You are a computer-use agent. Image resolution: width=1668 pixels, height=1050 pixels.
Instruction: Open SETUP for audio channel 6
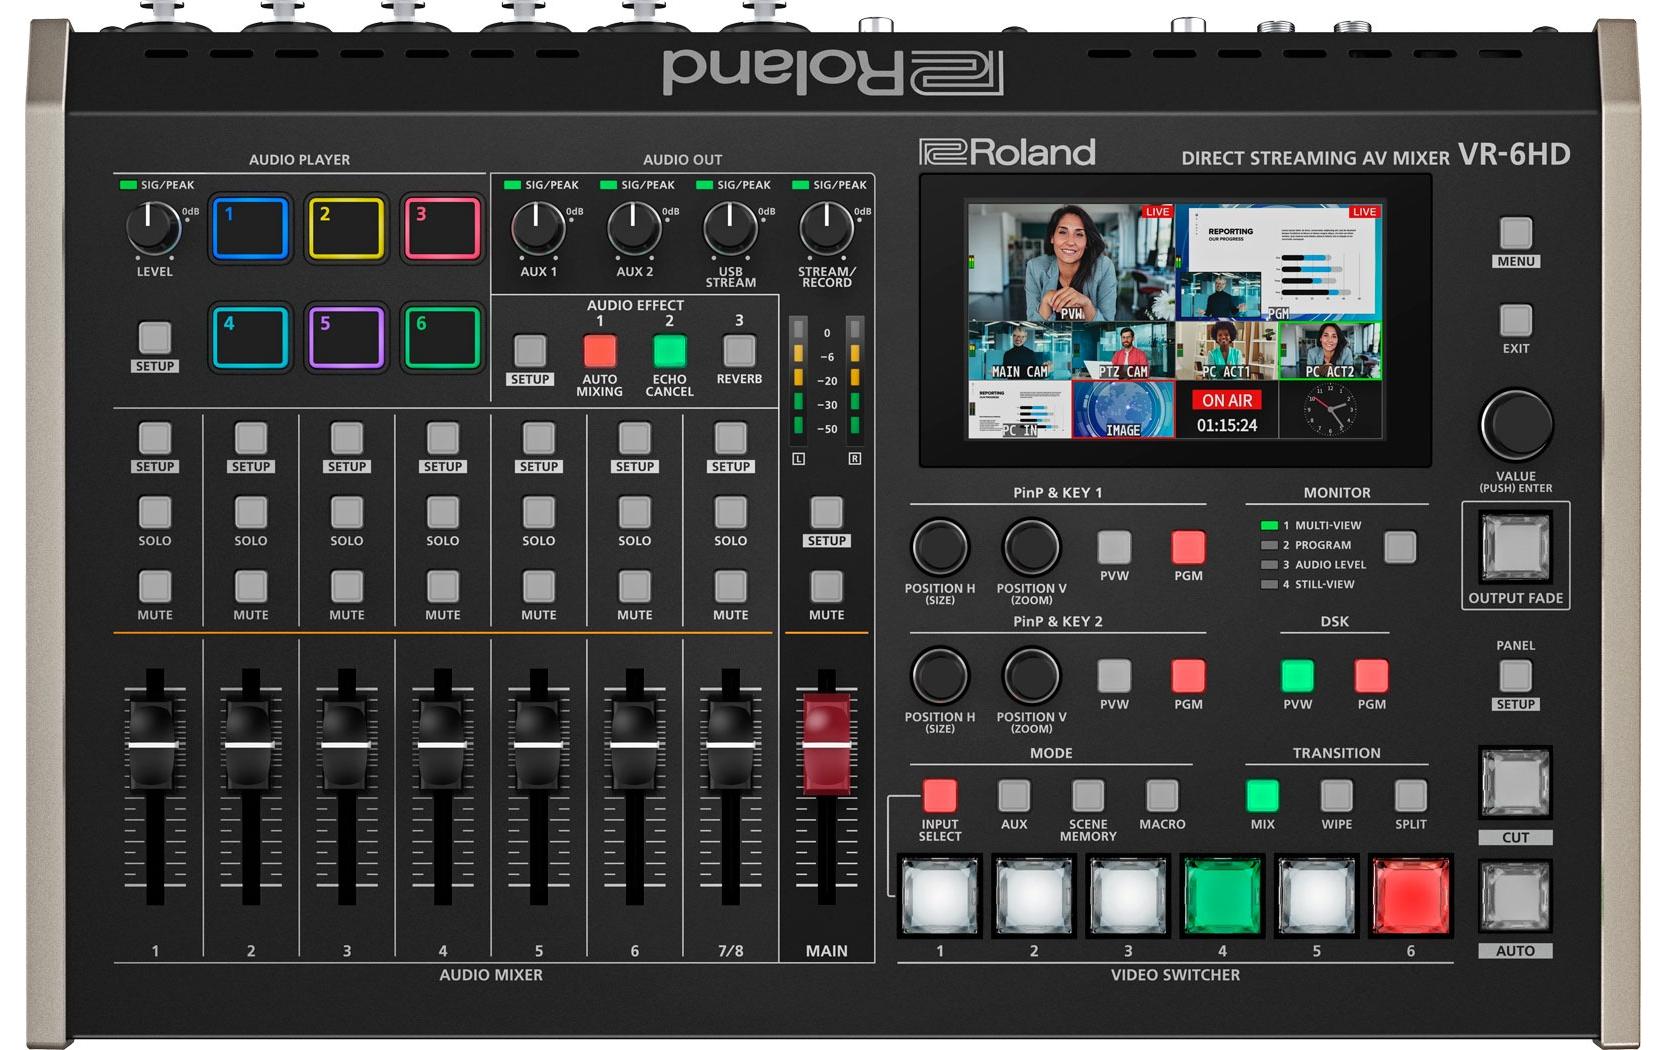(x=634, y=437)
